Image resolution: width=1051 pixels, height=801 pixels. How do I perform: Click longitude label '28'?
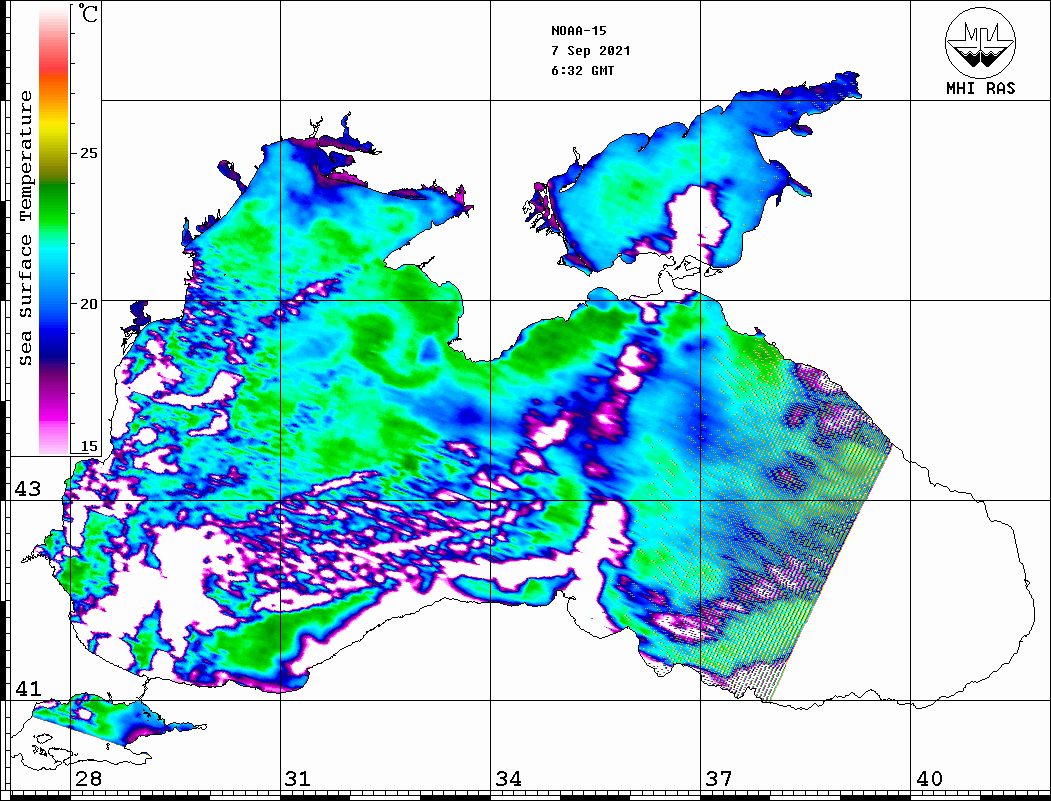88,779
